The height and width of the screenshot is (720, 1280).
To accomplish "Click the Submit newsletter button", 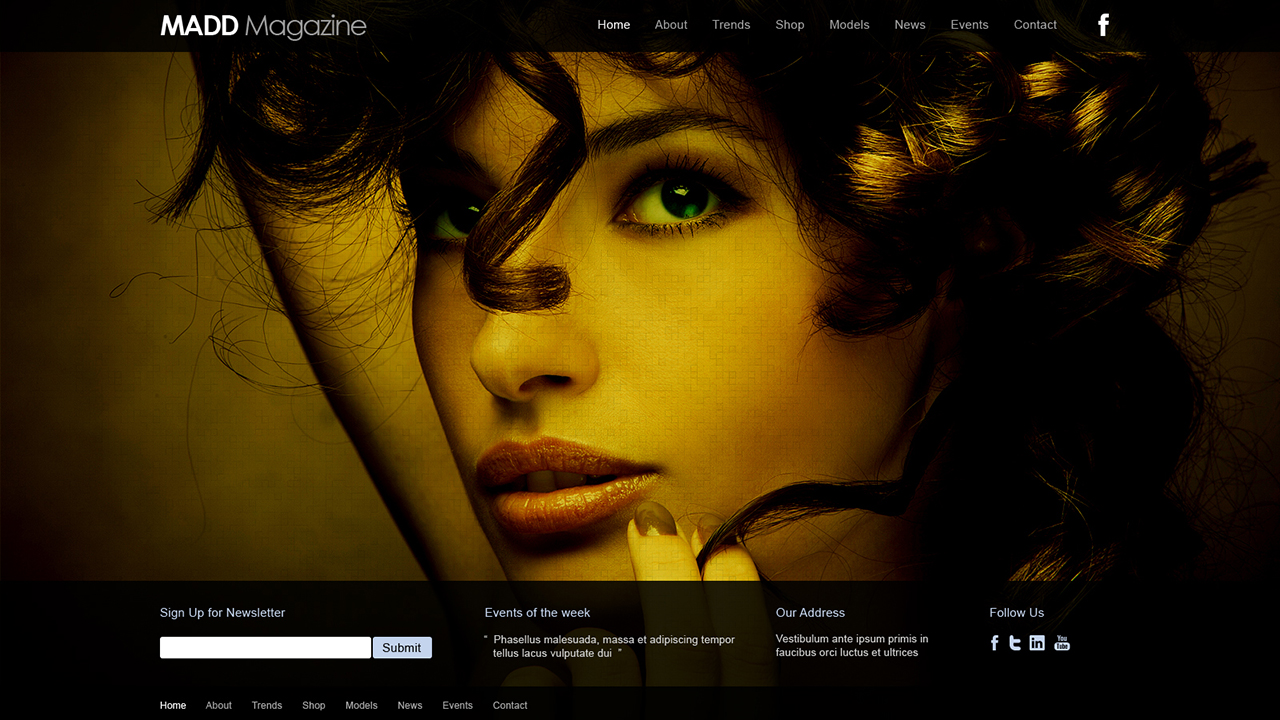I will pyautogui.click(x=402, y=648).
